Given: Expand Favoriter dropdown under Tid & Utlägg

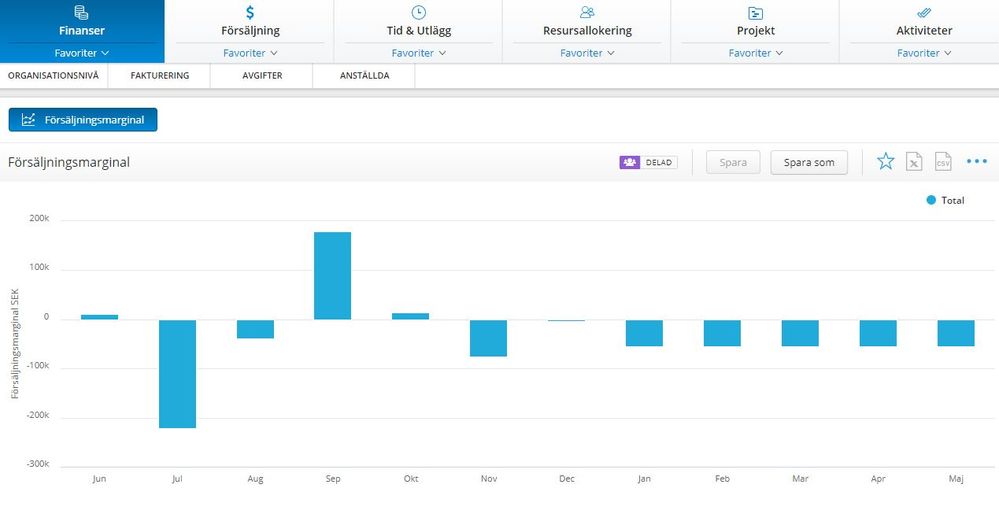Looking at the screenshot, I should (419, 53).
